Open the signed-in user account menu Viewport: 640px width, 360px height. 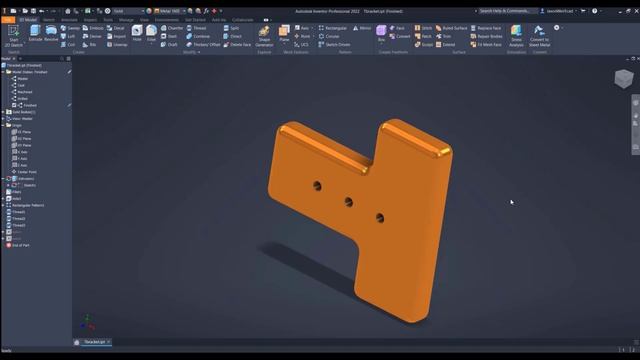point(560,11)
